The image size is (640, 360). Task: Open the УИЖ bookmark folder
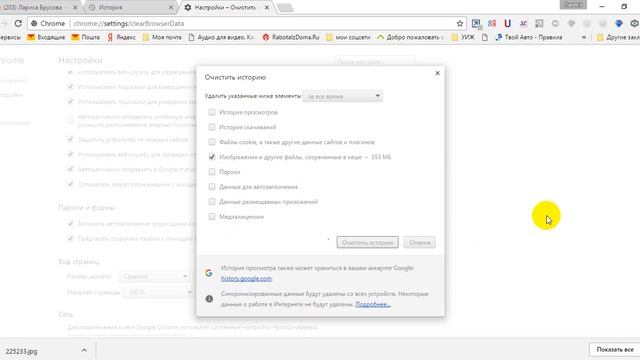tap(463, 37)
